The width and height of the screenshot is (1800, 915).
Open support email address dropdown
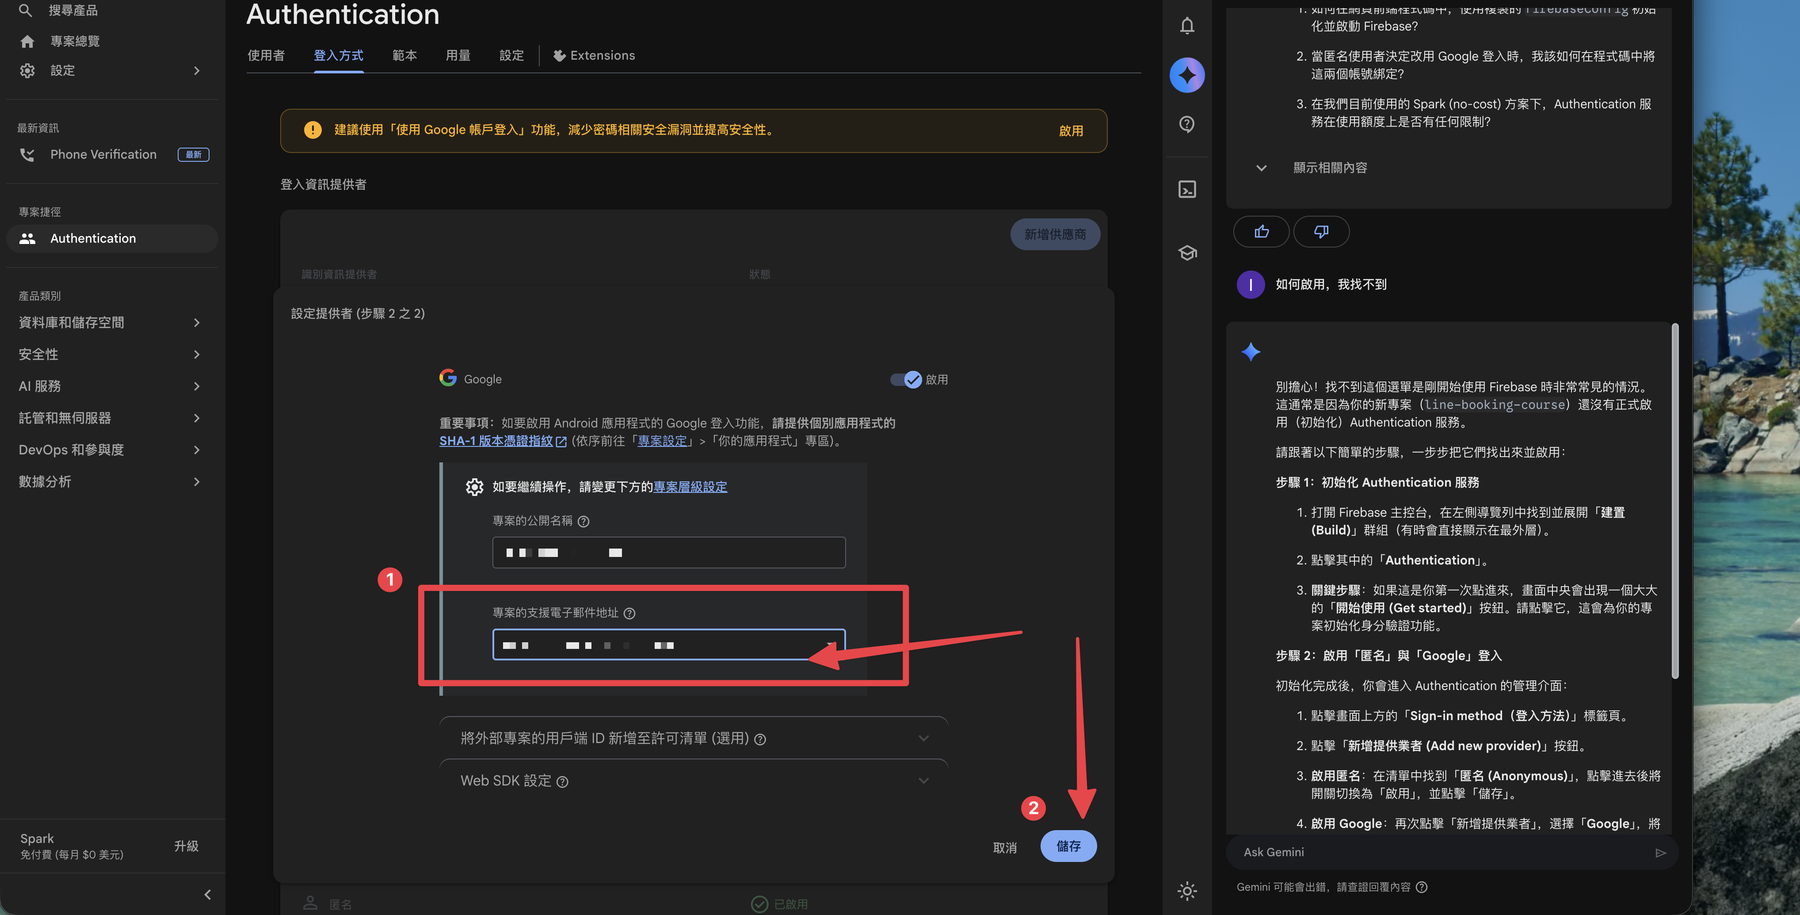point(669,645)
